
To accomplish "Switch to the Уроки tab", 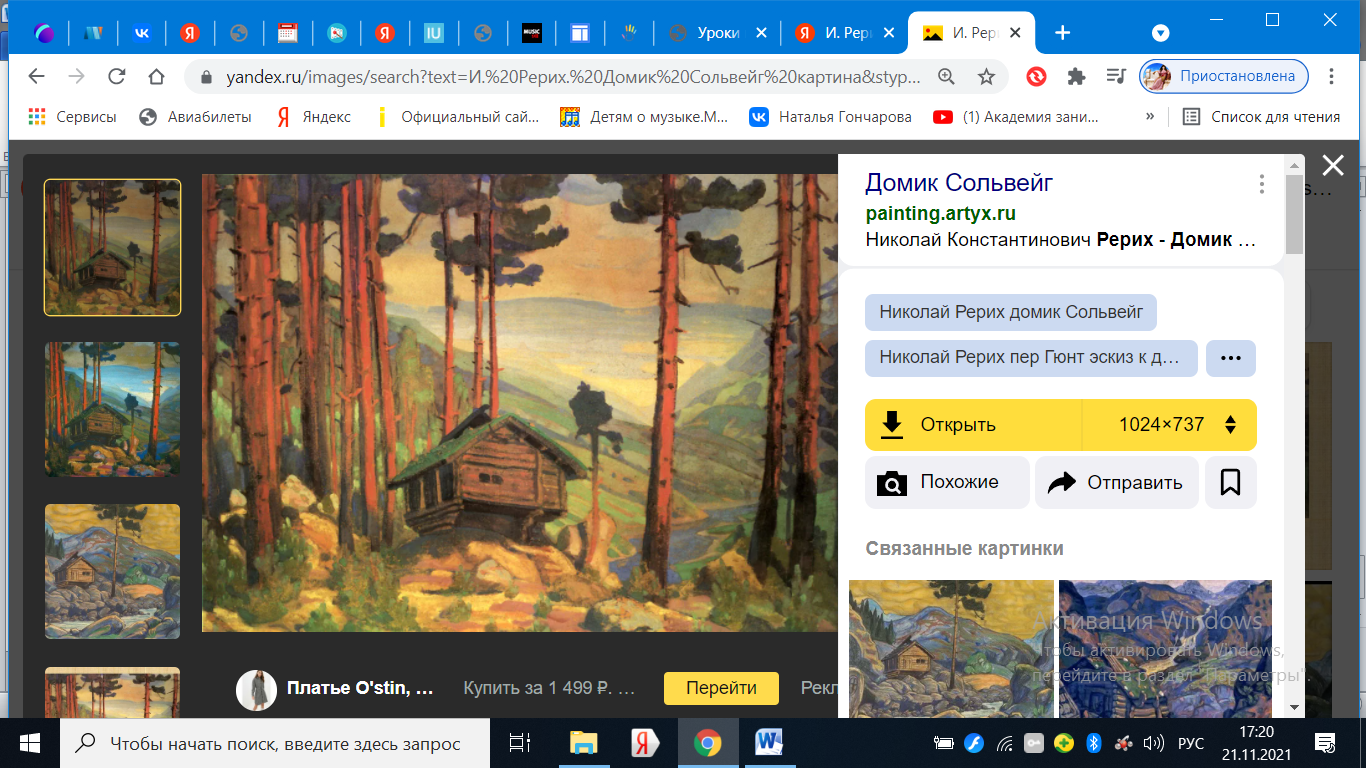I will (x=718, y=33).
